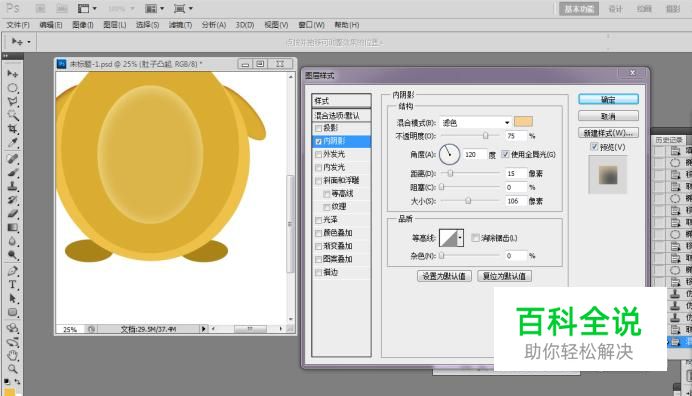Image resolution: width=692 pixels, height=396 pixels.
Task: Uncheck the 预览 preview checkbox
Action: [594, 147]
